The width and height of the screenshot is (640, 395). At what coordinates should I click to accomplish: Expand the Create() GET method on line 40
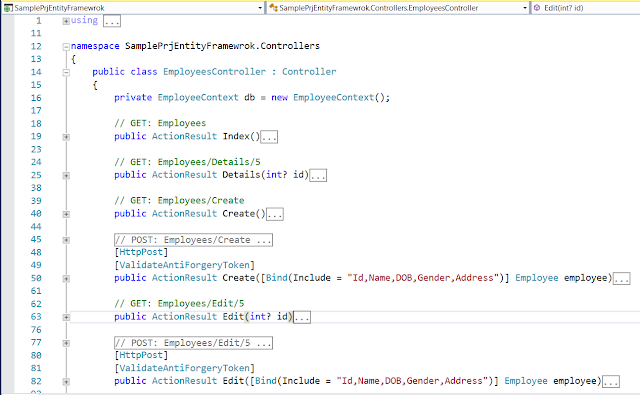click(x=66, y=214)
